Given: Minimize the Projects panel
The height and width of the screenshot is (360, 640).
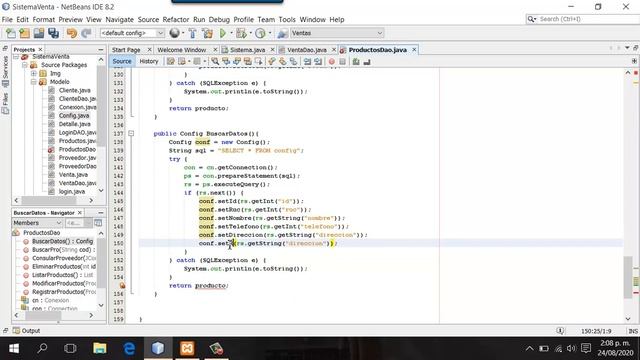Looking at the screenshot, I should click(100, 49).
